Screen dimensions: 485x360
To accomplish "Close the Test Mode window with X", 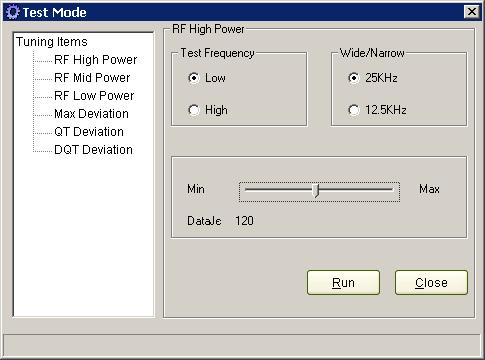I will 472,12.
